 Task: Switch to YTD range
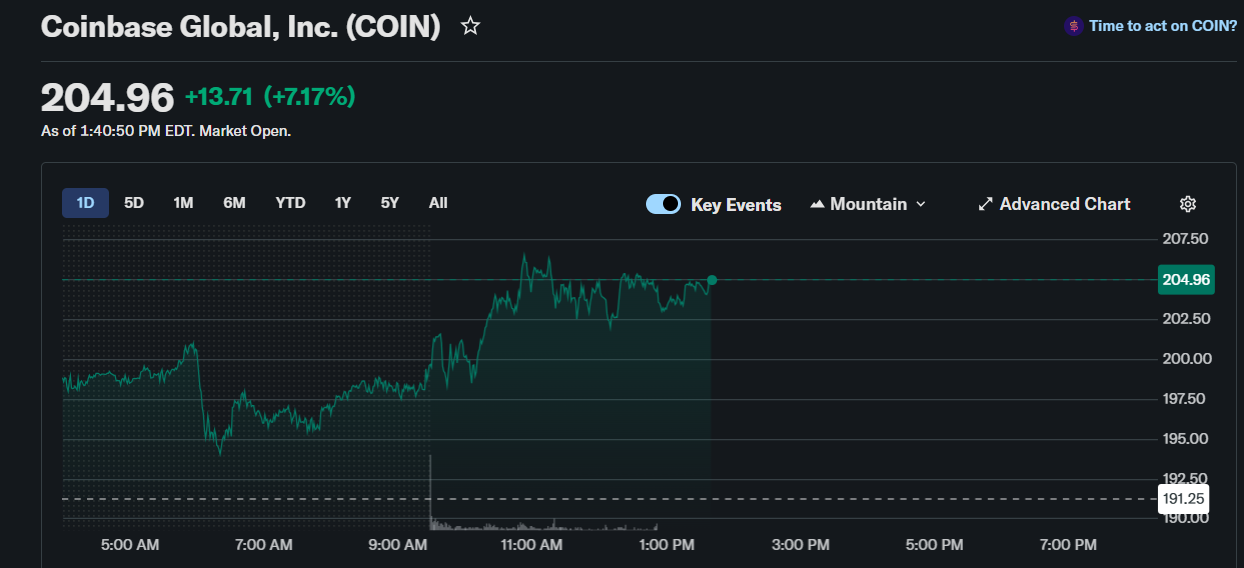click(x=291, y=203)
